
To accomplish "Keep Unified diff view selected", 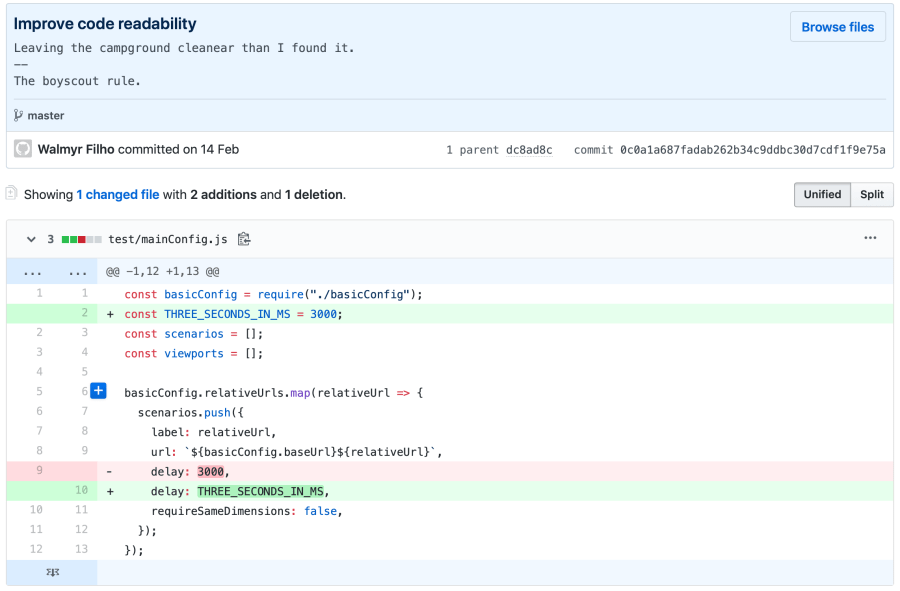I will (x=822, y=194).
